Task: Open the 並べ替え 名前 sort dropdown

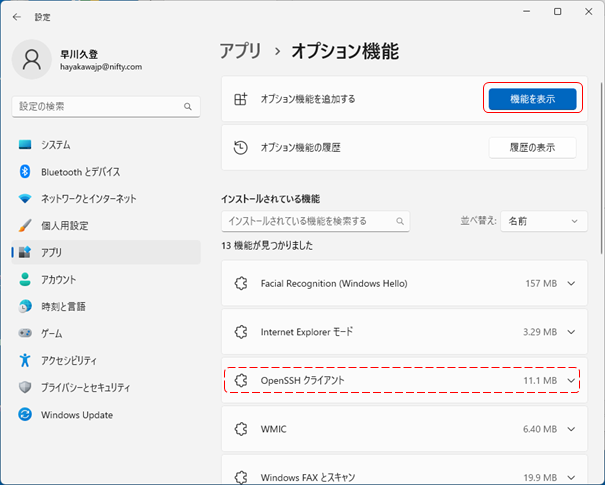Action: point(544,221)
